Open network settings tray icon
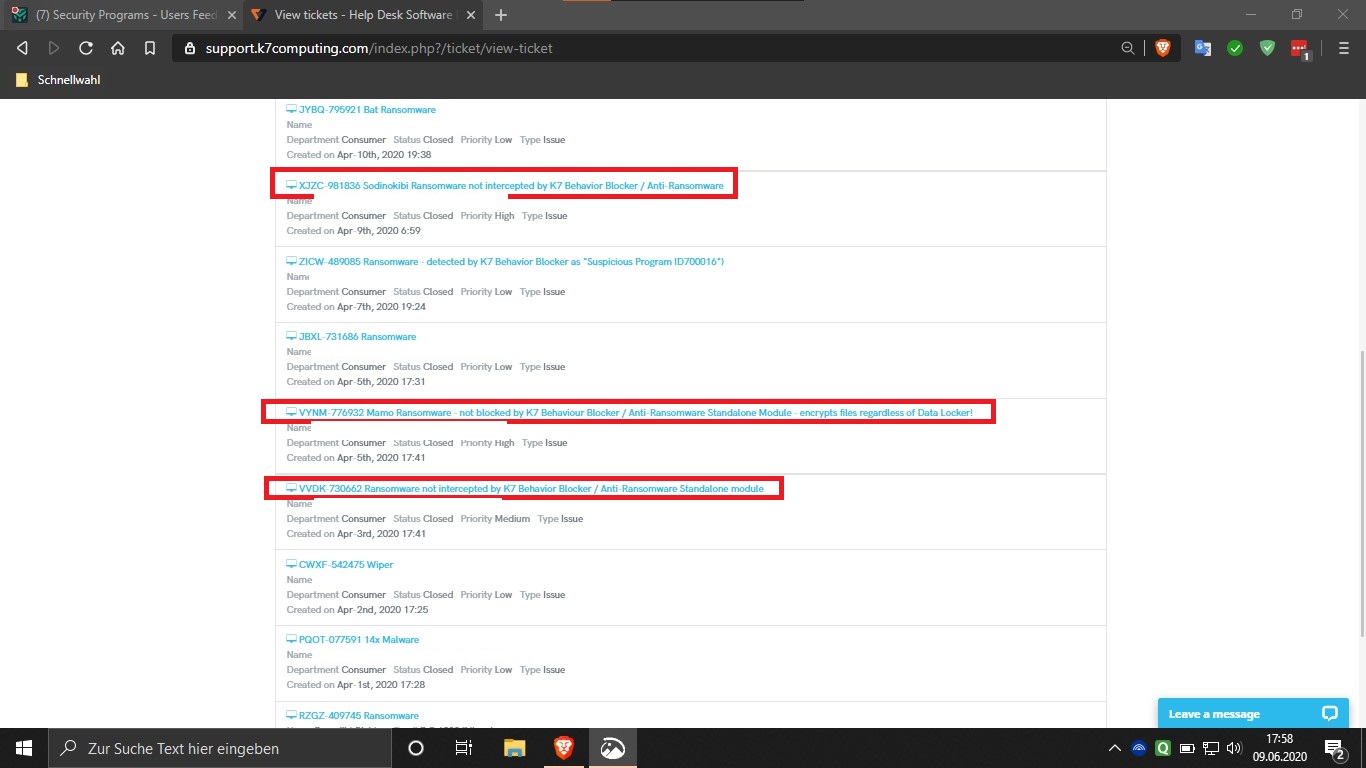The height and width of the screenshot is (768, 1366). tap(1211, 748)
